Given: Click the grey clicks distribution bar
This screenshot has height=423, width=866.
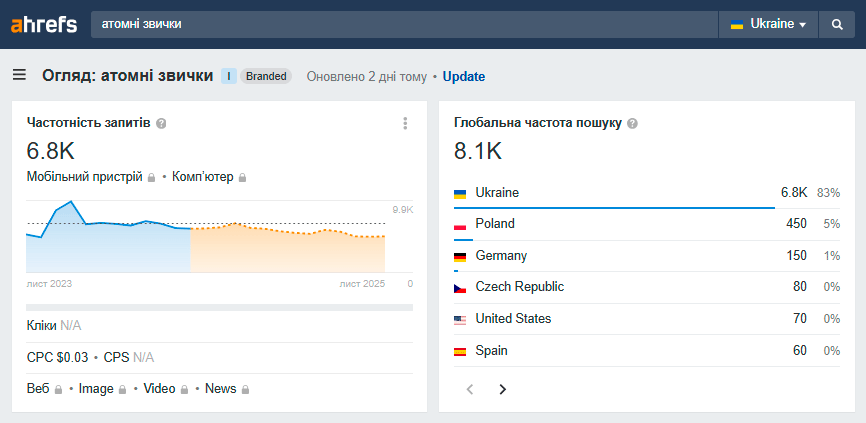Looking at the screenshot, I should point(219,308).
